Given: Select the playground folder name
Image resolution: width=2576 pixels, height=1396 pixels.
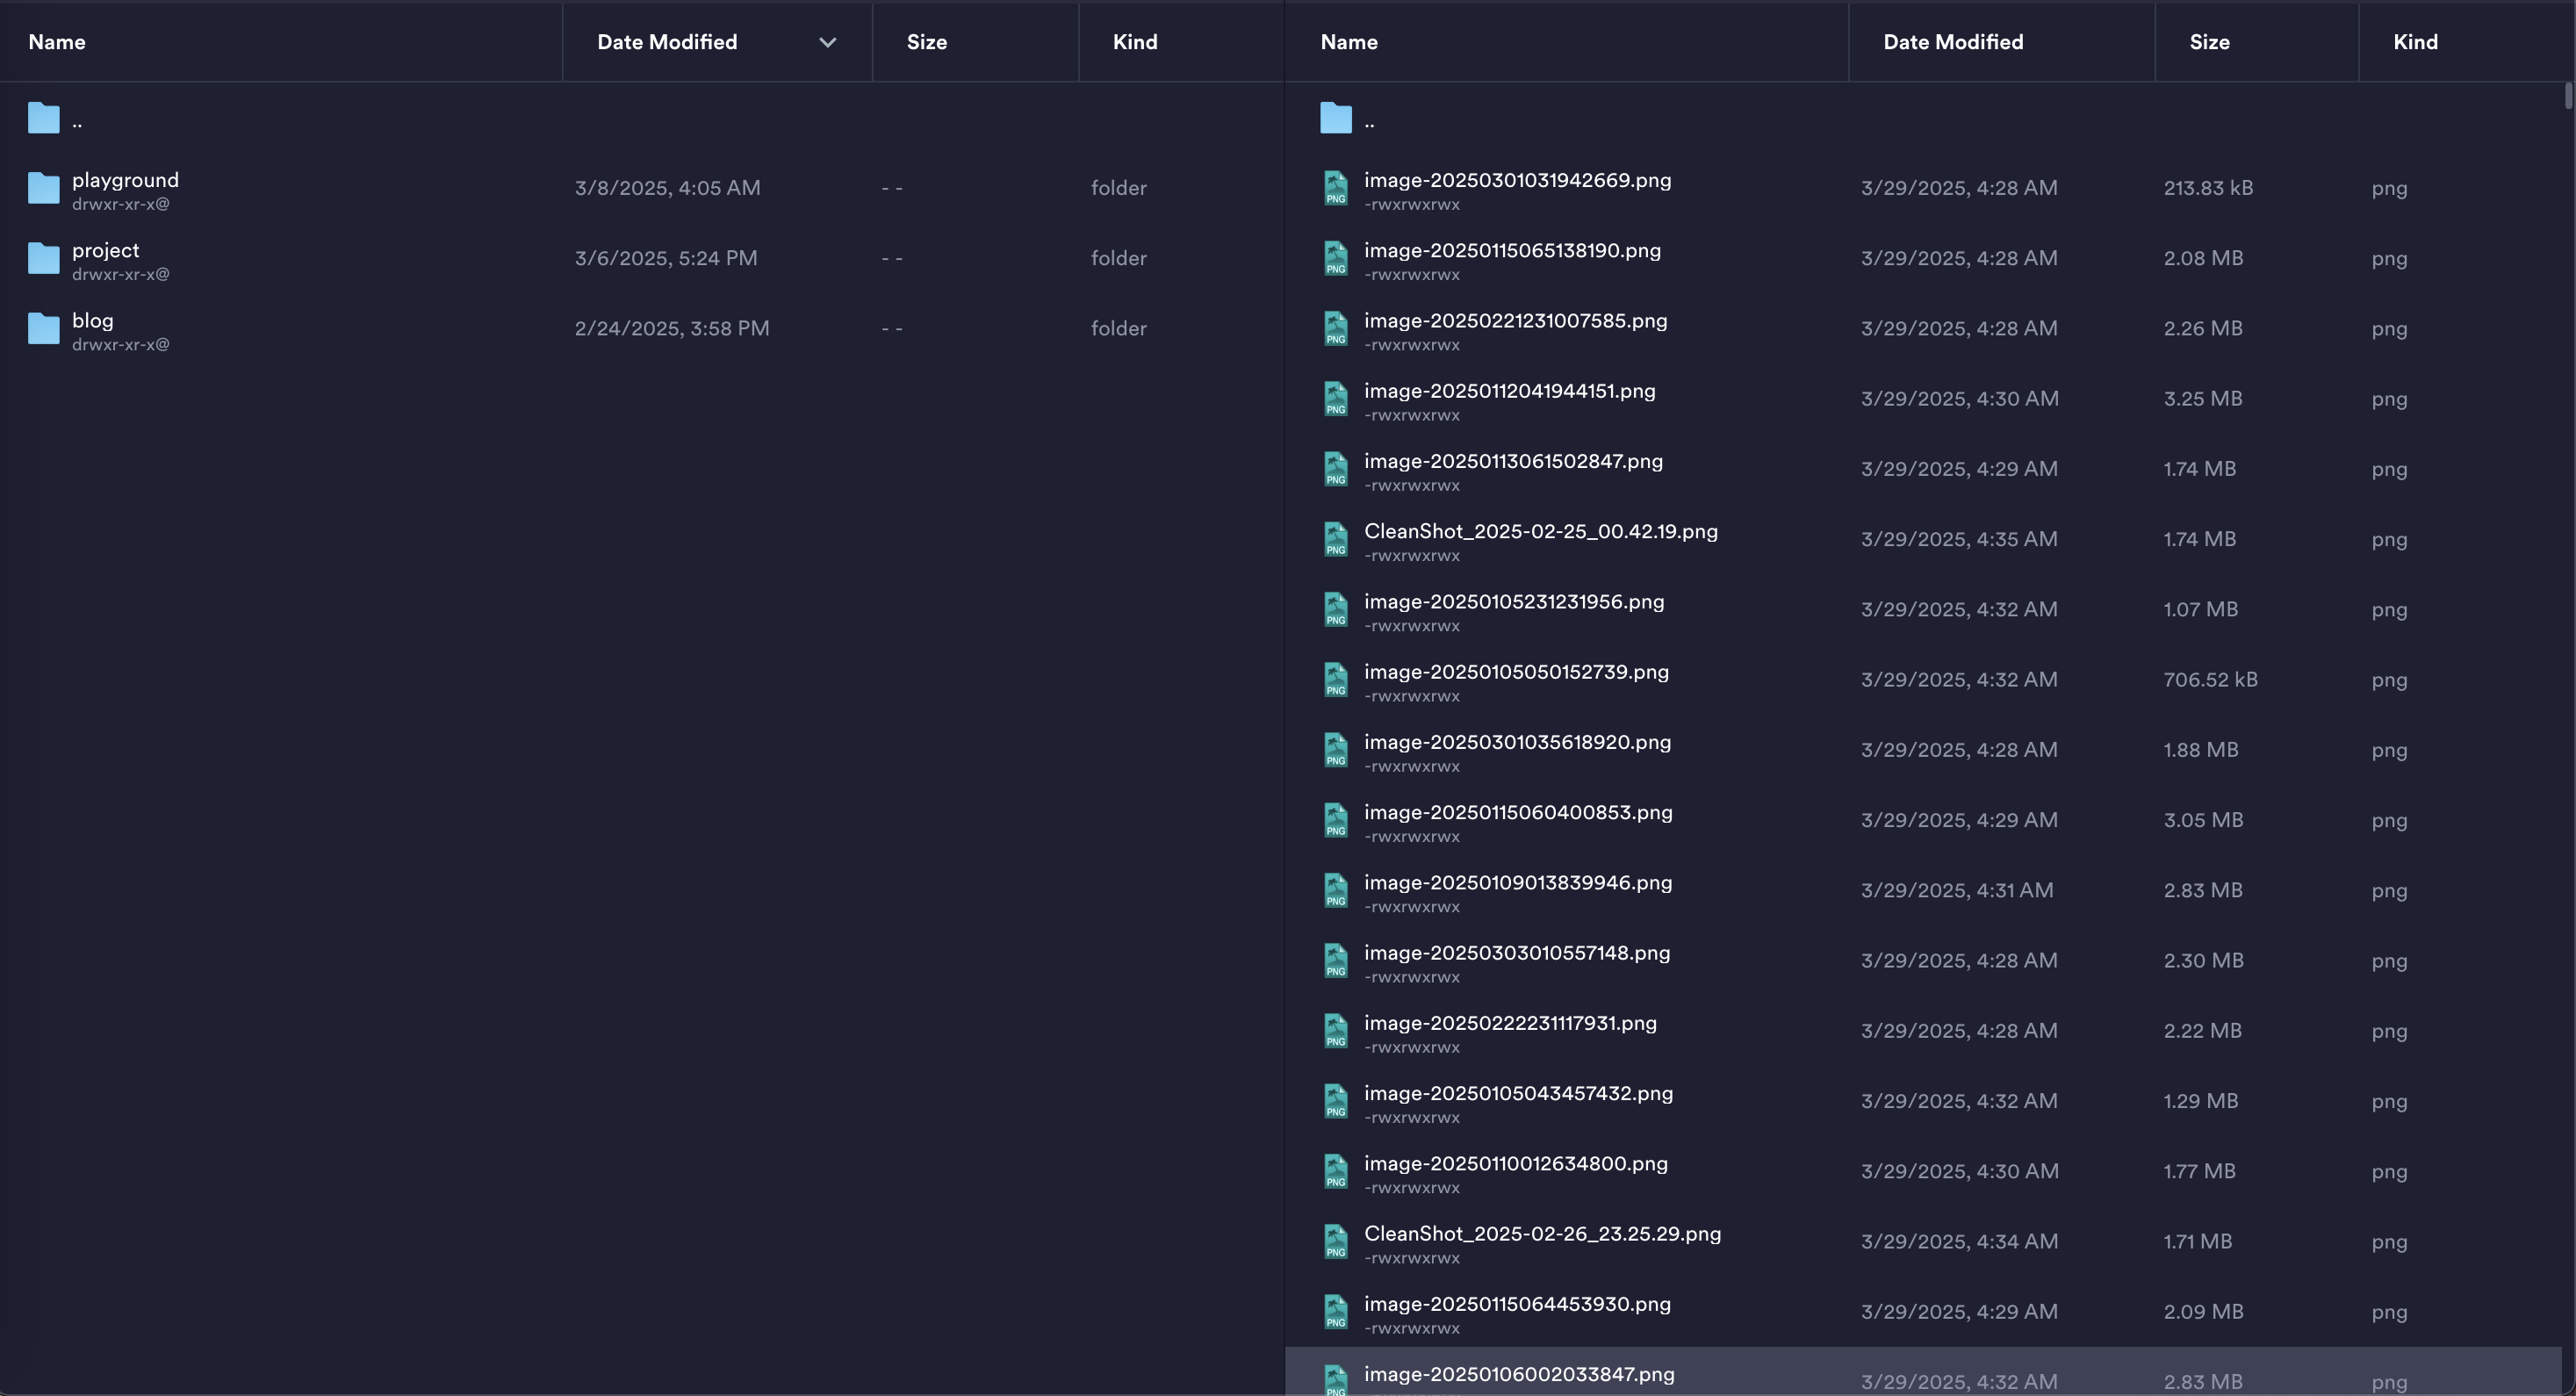Looking at the screenshot, I should 125,180.
